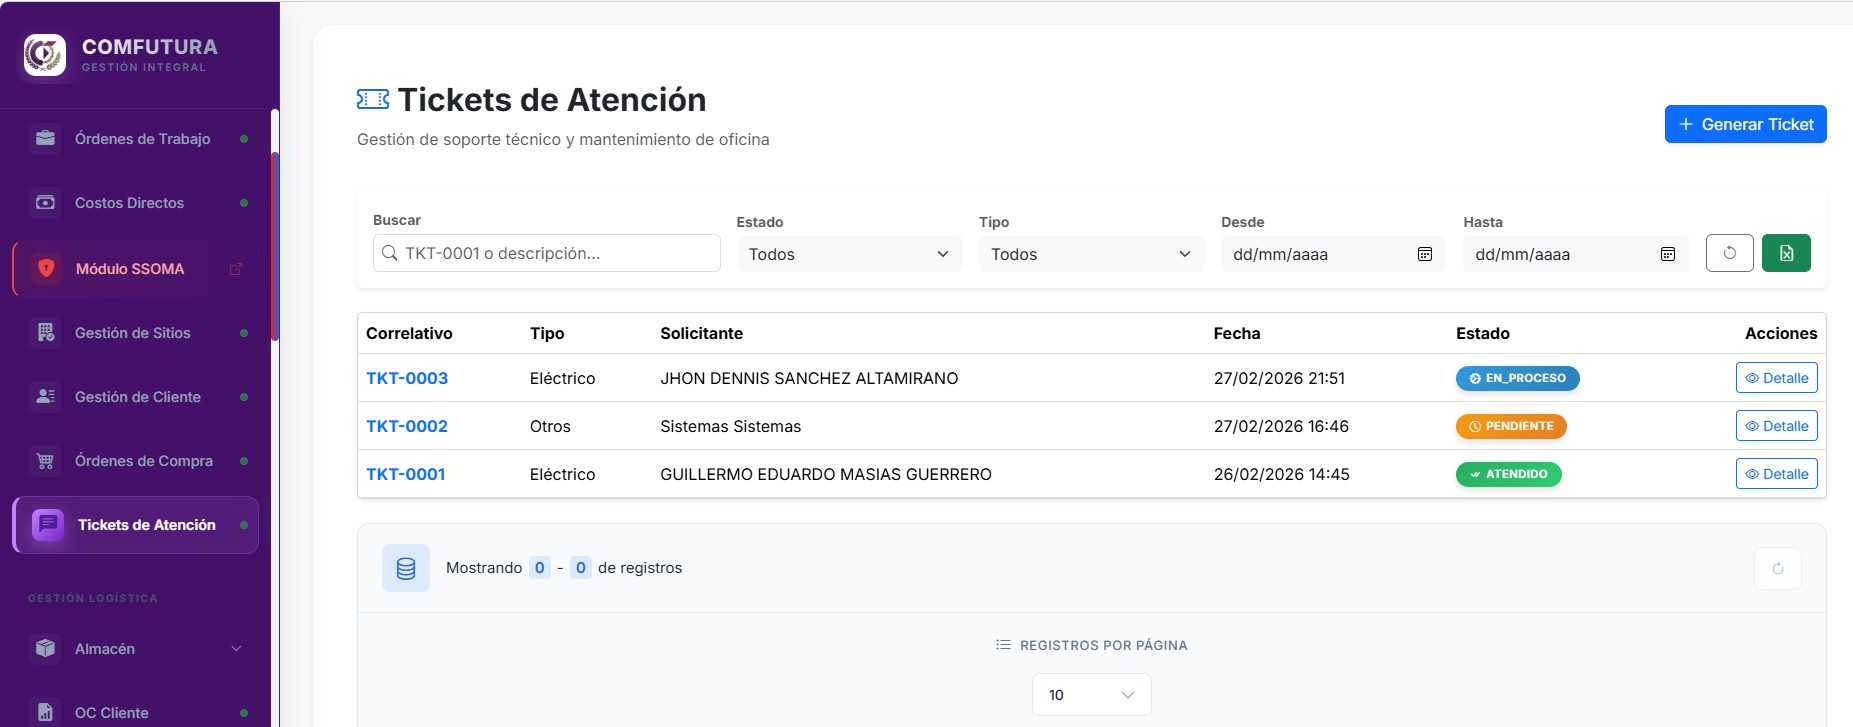
Task: Click date 26/02/2026 14:45
Action: point(1282,474)
